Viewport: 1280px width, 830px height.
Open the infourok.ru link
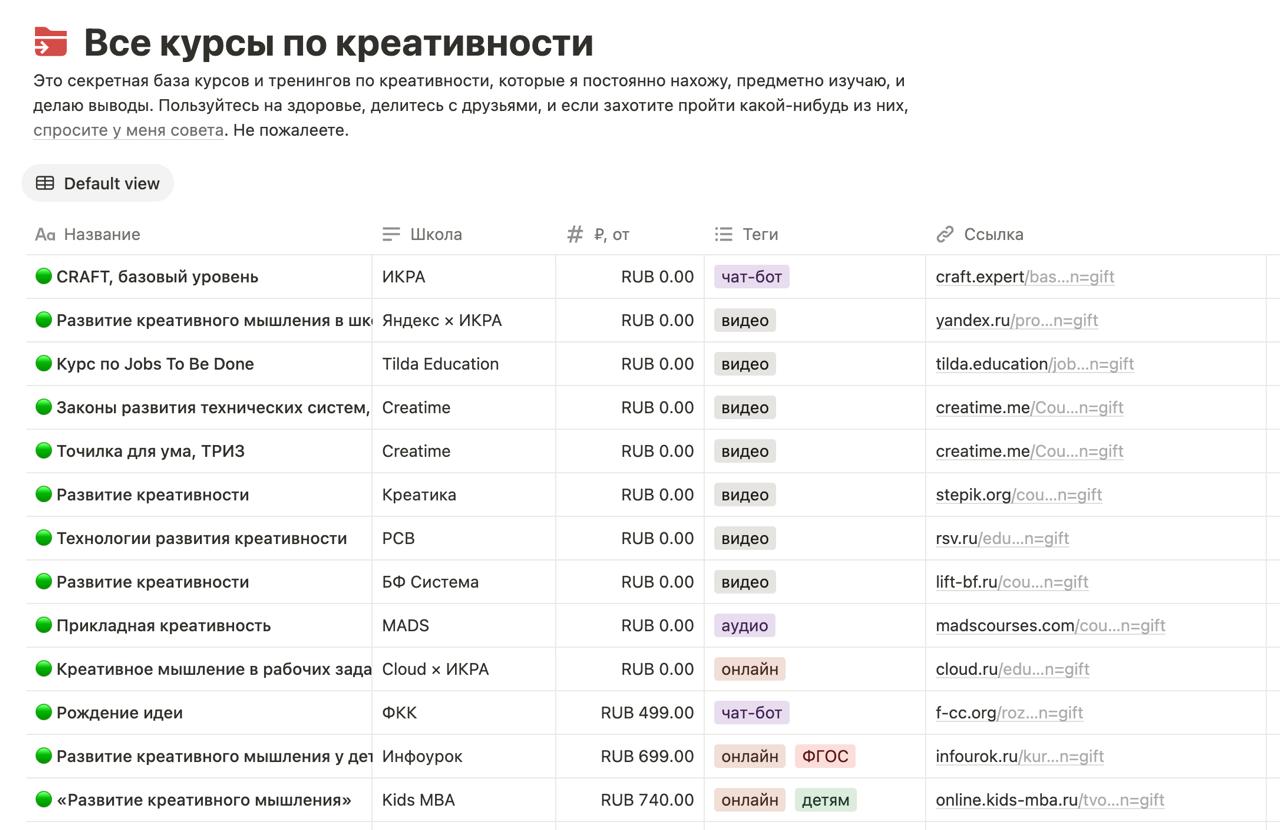click(x=1020, y=756)
